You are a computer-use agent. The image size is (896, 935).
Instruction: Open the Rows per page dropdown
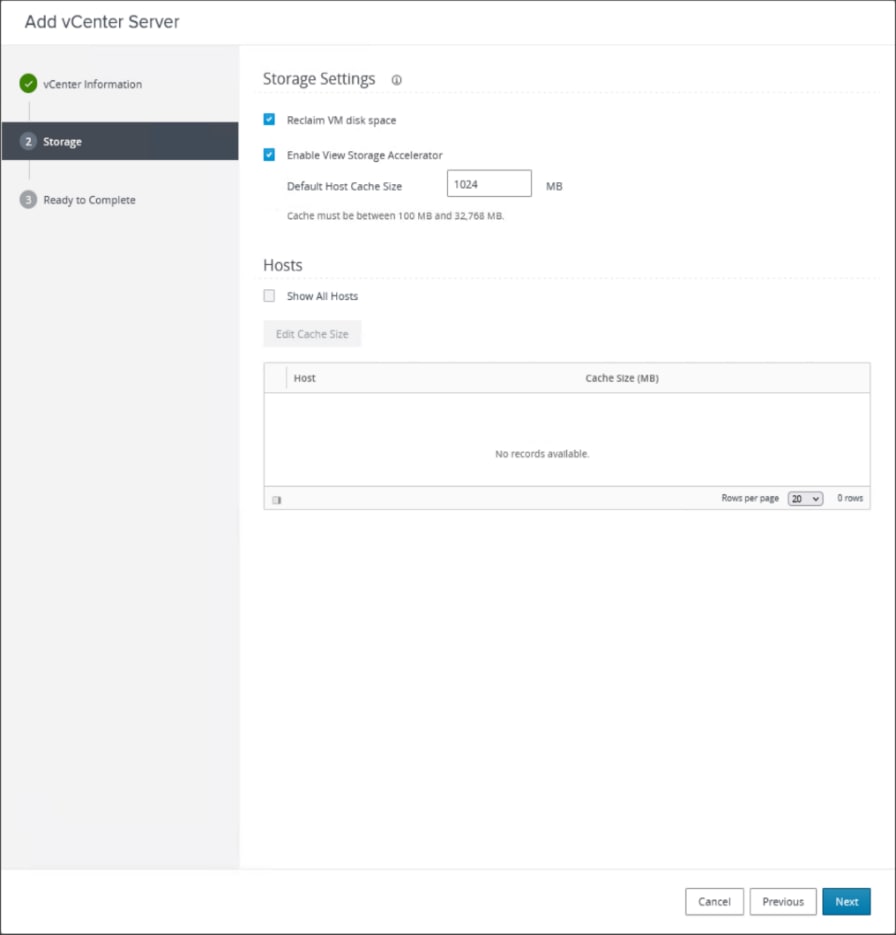click(805, 499)
